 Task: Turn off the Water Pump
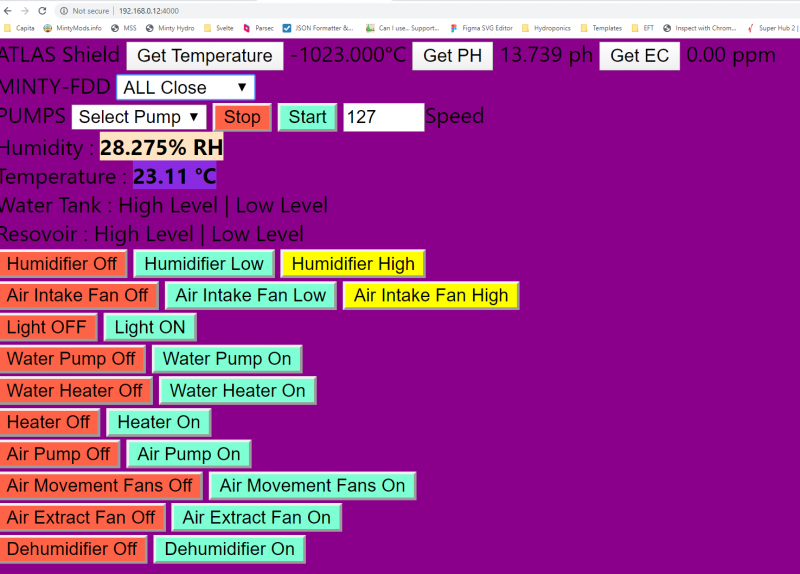tap(71, 359)
